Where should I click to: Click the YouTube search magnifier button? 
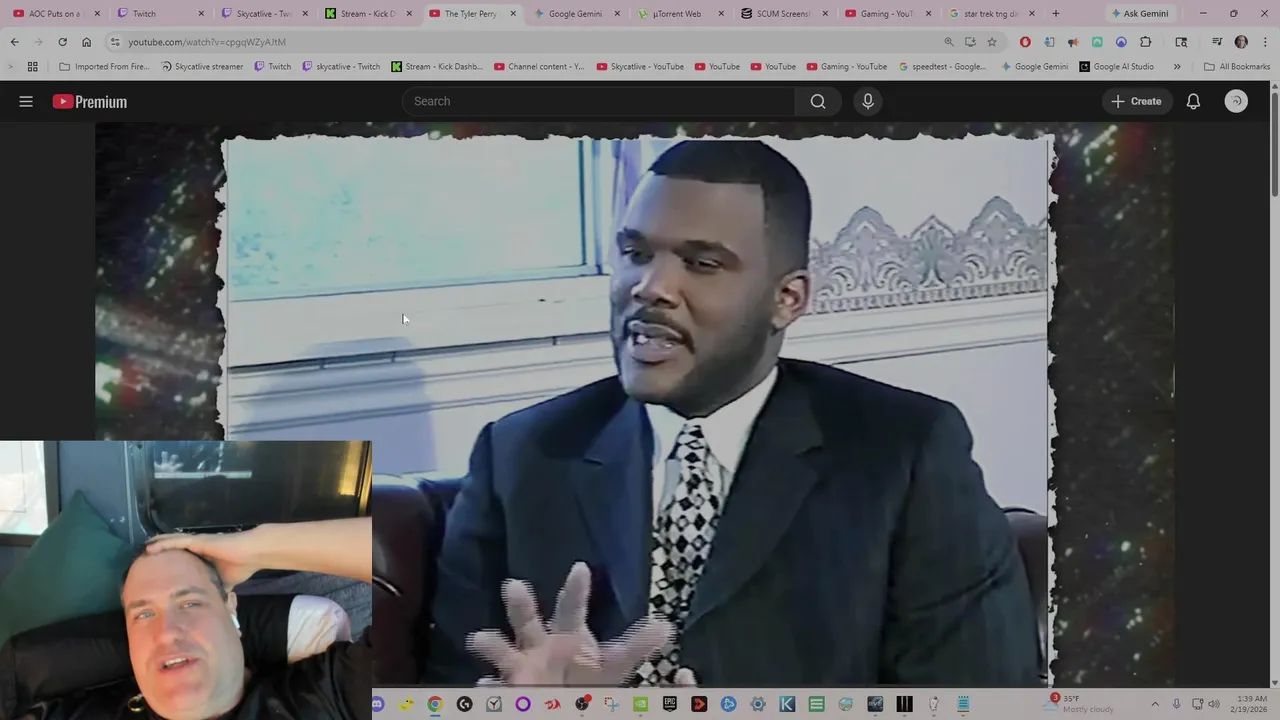[818, 101]
